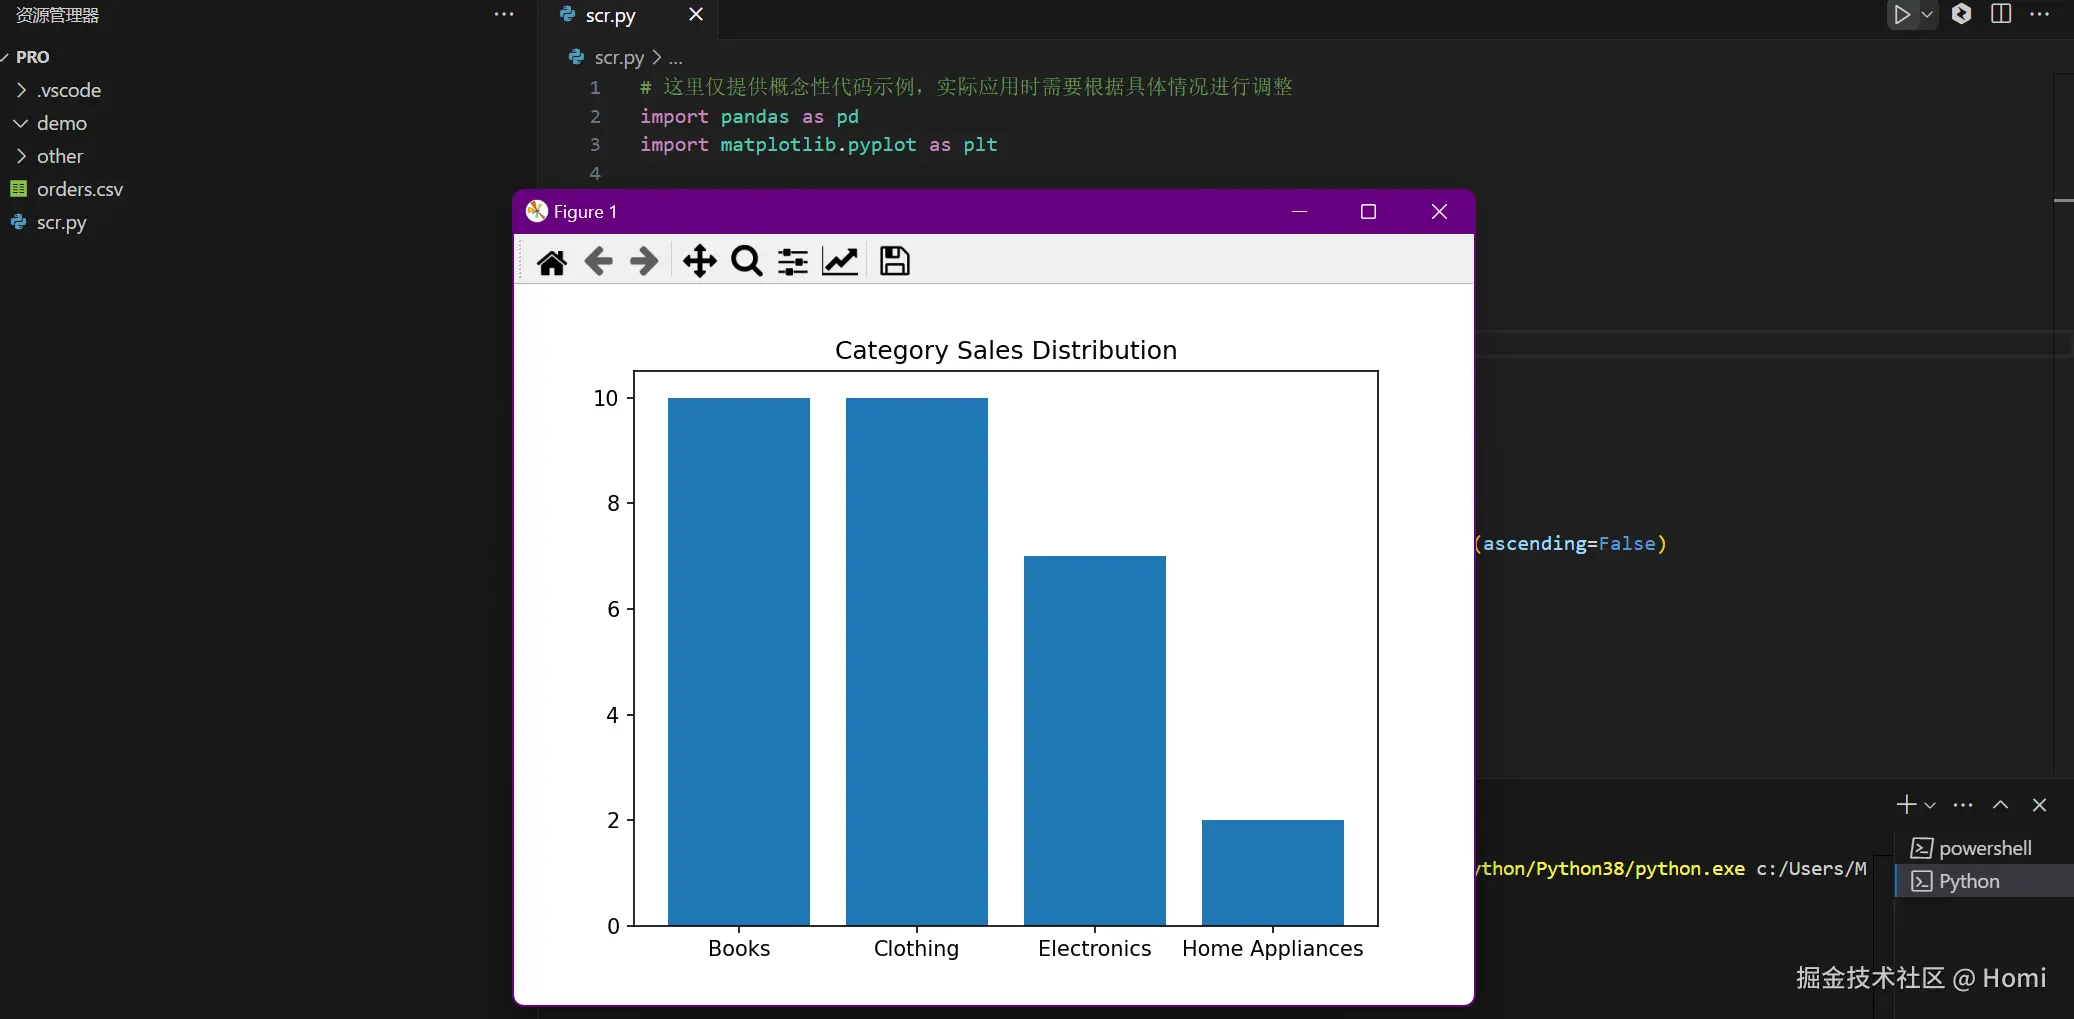
Task: Click the Books bar in the chart
Action: 739,661
